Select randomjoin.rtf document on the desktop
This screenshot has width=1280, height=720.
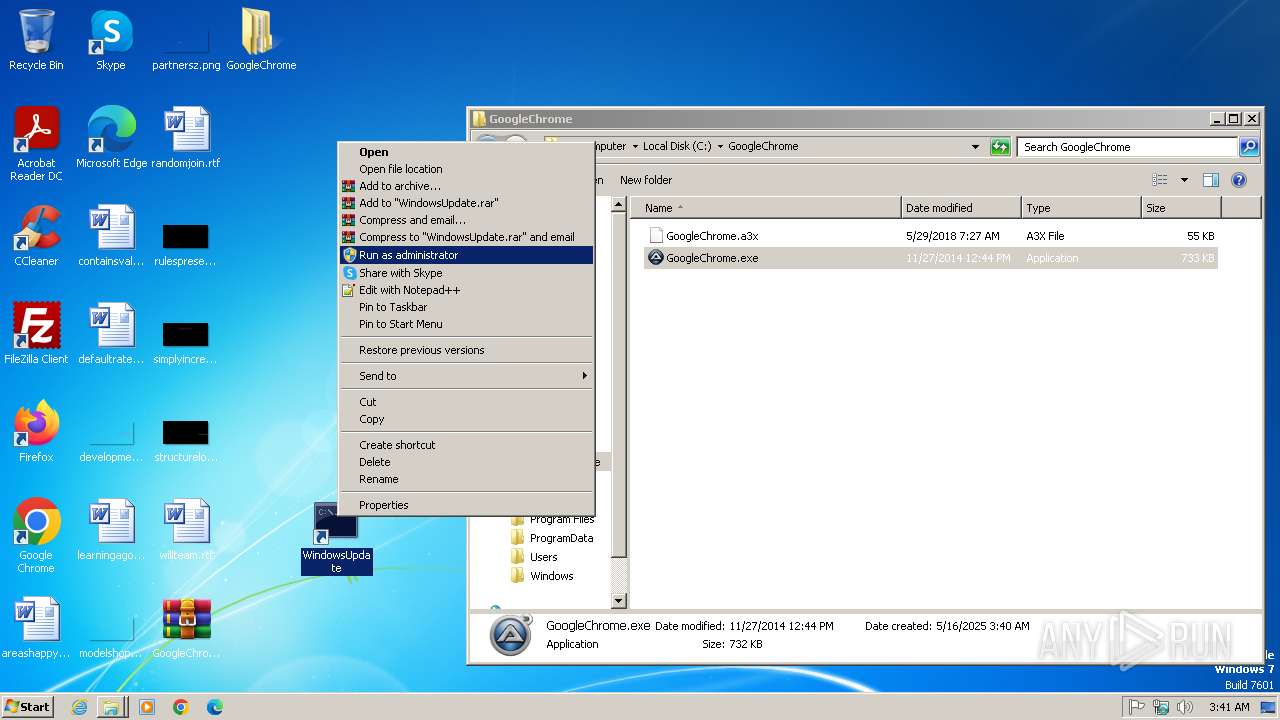click(x=186, y=138)
